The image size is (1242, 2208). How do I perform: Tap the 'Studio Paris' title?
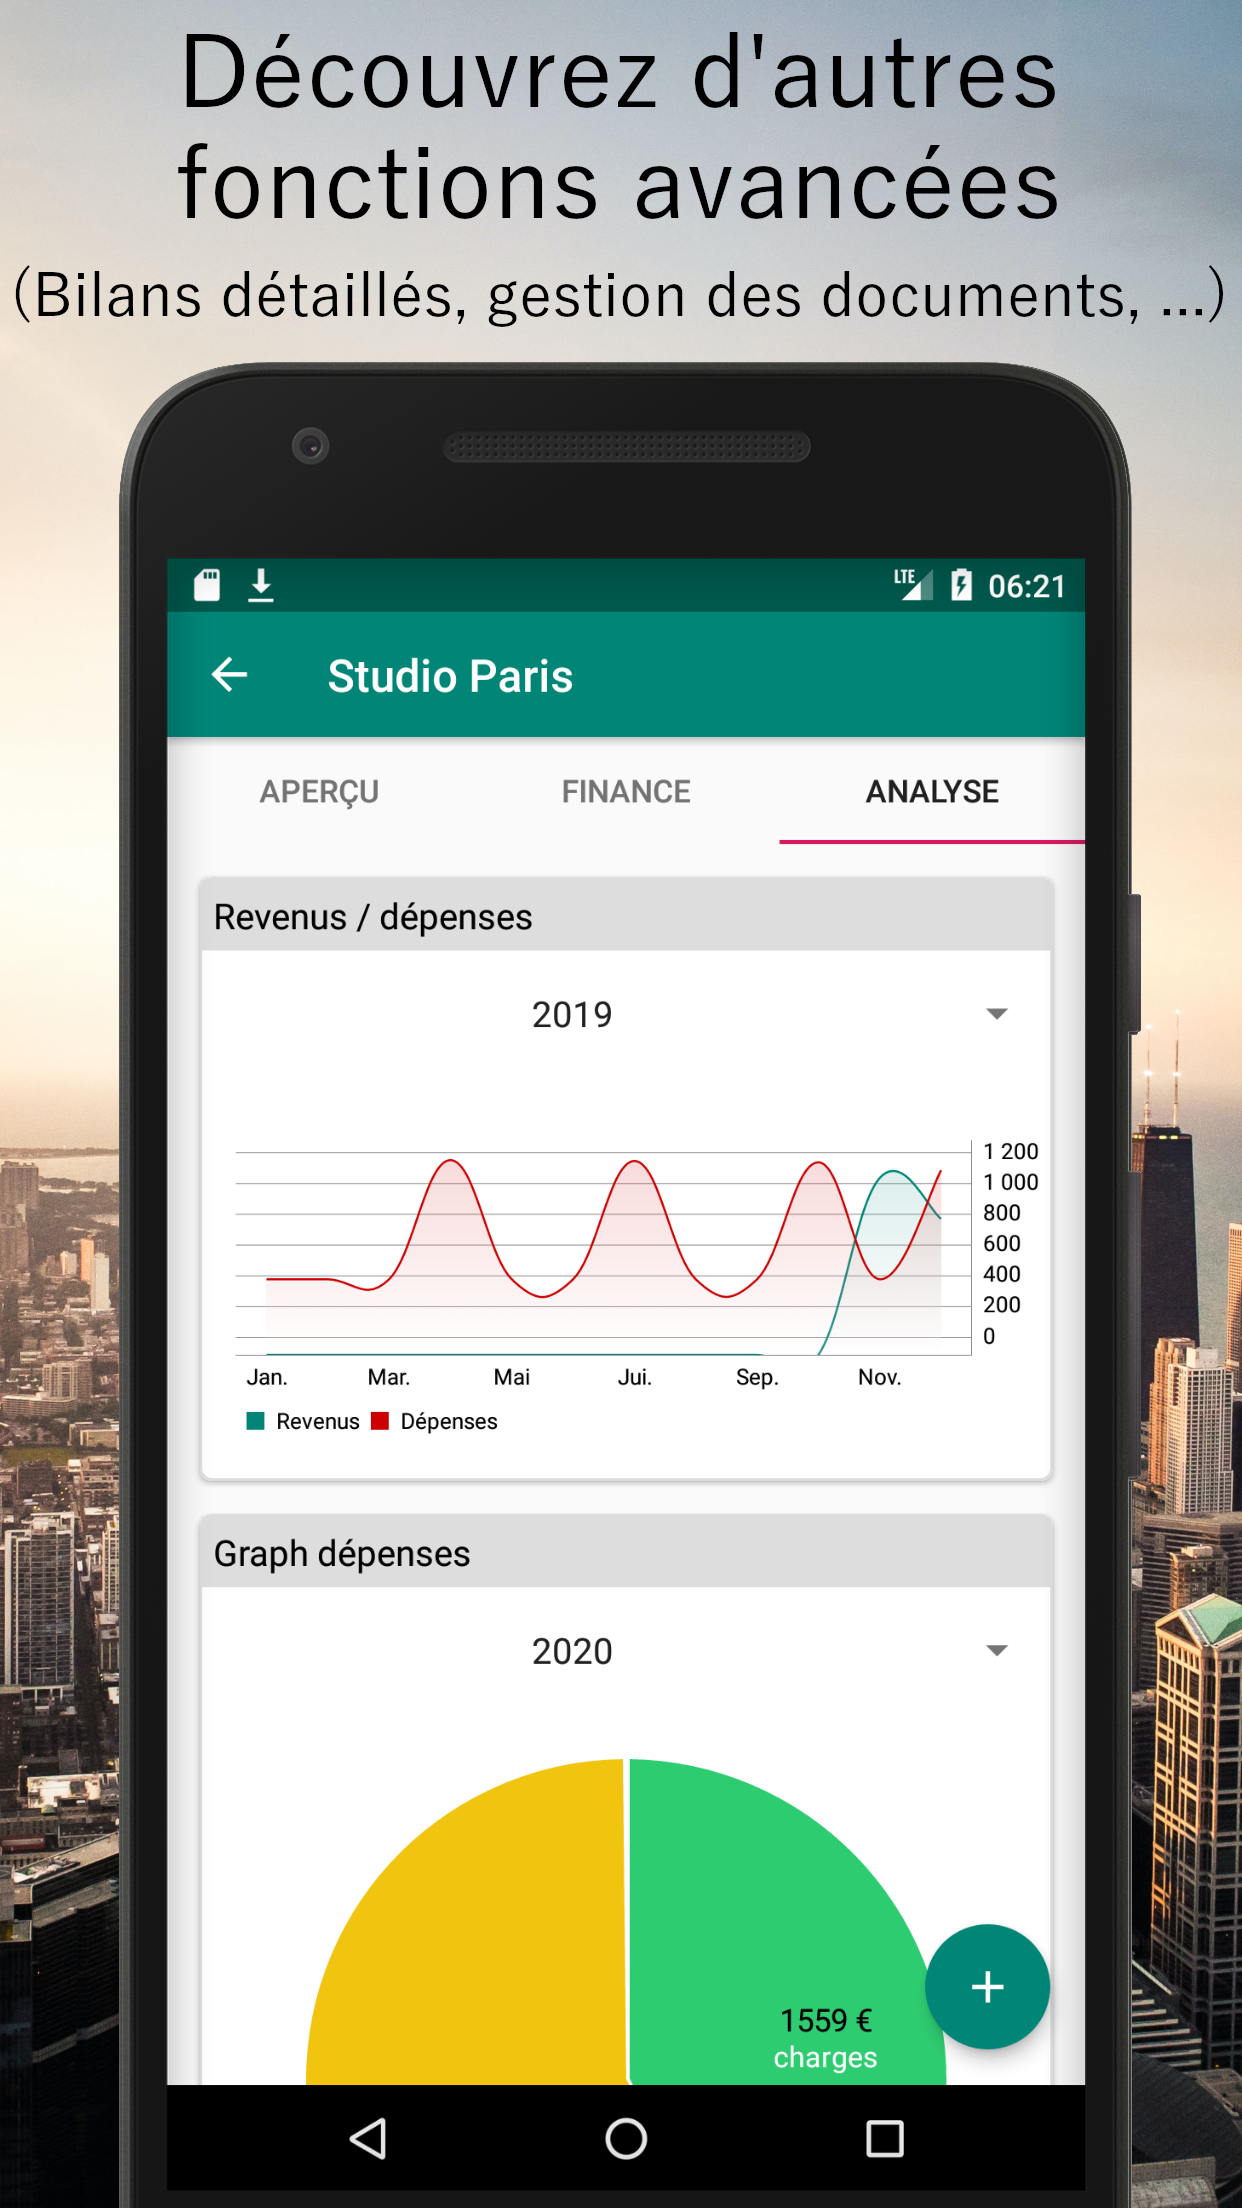[x=450, y=676]
